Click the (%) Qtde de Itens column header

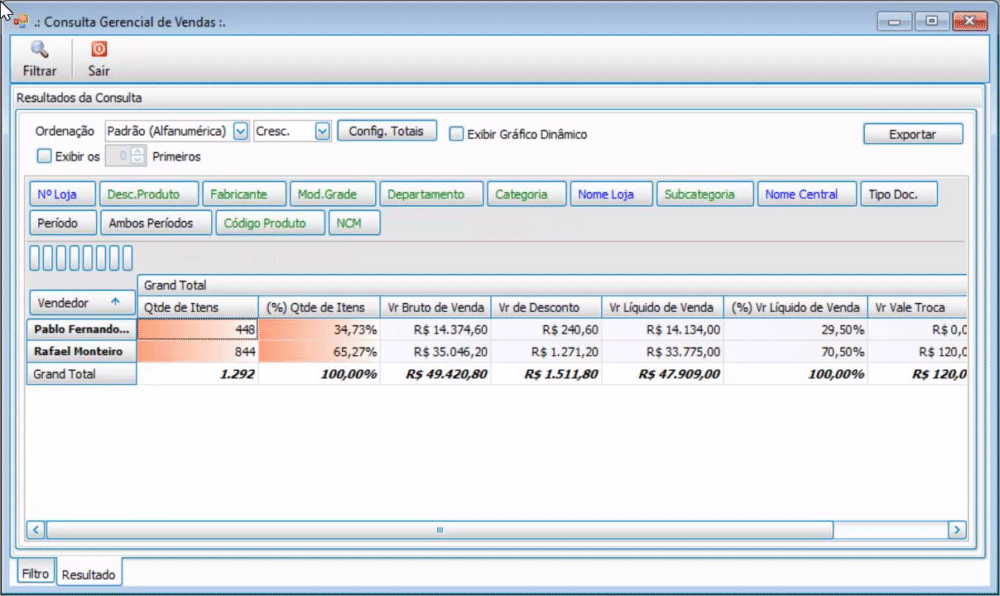319,307
